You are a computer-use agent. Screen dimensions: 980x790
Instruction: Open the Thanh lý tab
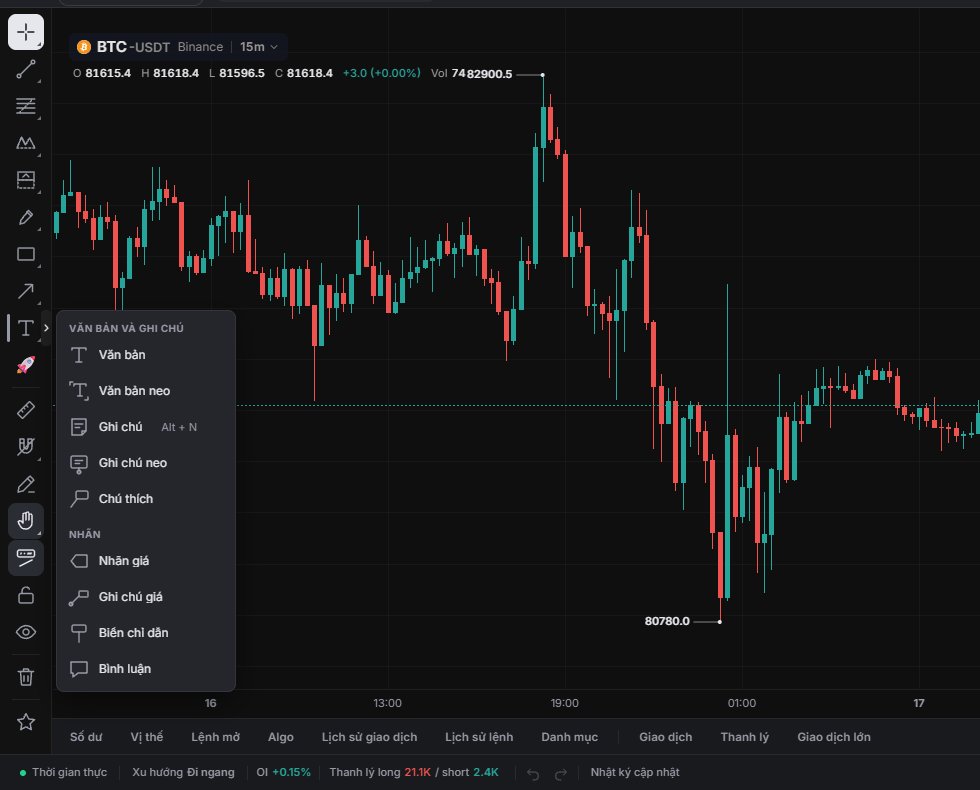744,737
